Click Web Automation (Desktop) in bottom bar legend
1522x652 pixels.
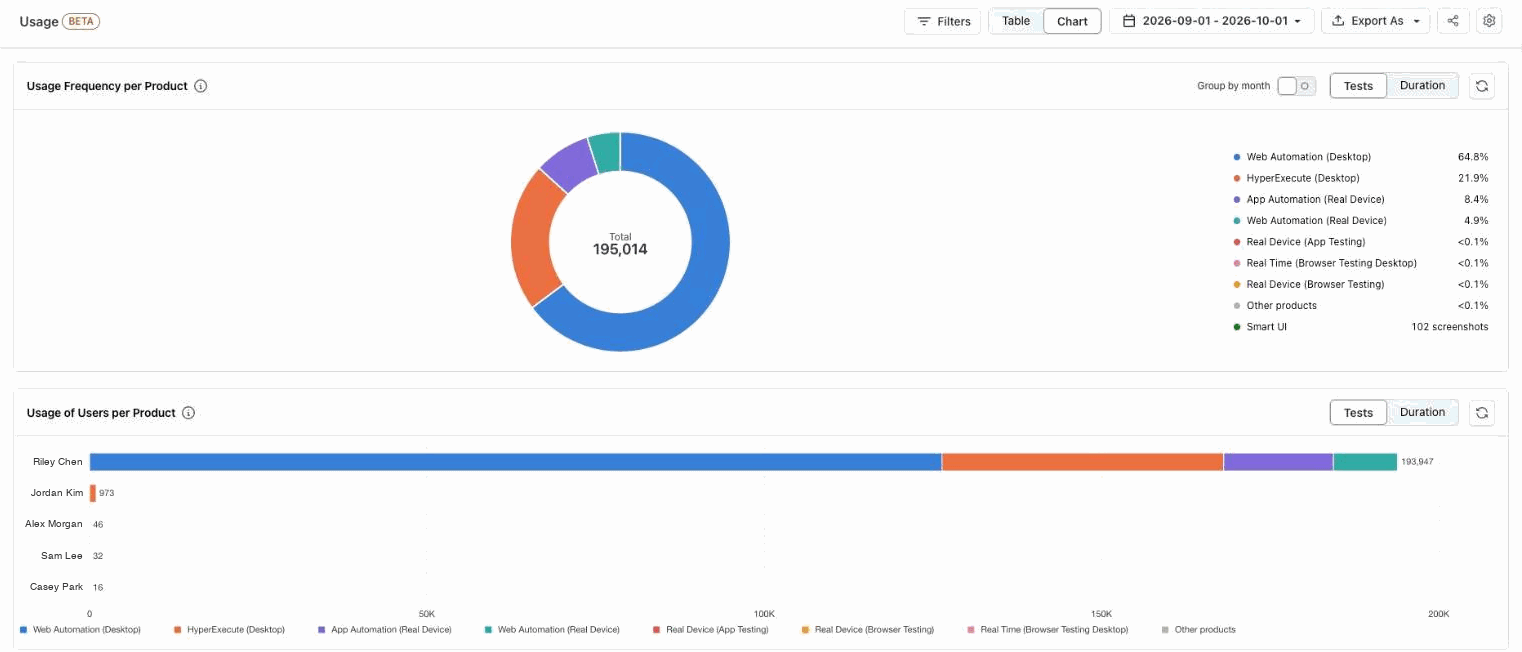click(80, 630)
